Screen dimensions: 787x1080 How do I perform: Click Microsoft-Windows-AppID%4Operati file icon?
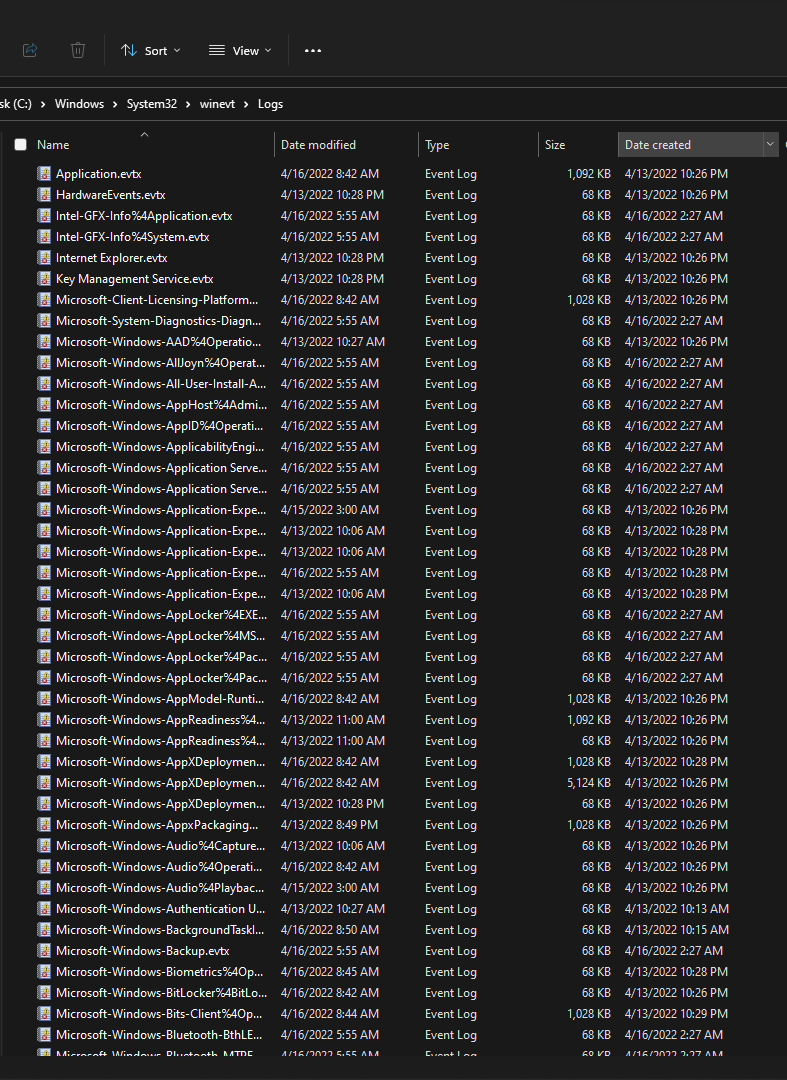click(44, 426)
